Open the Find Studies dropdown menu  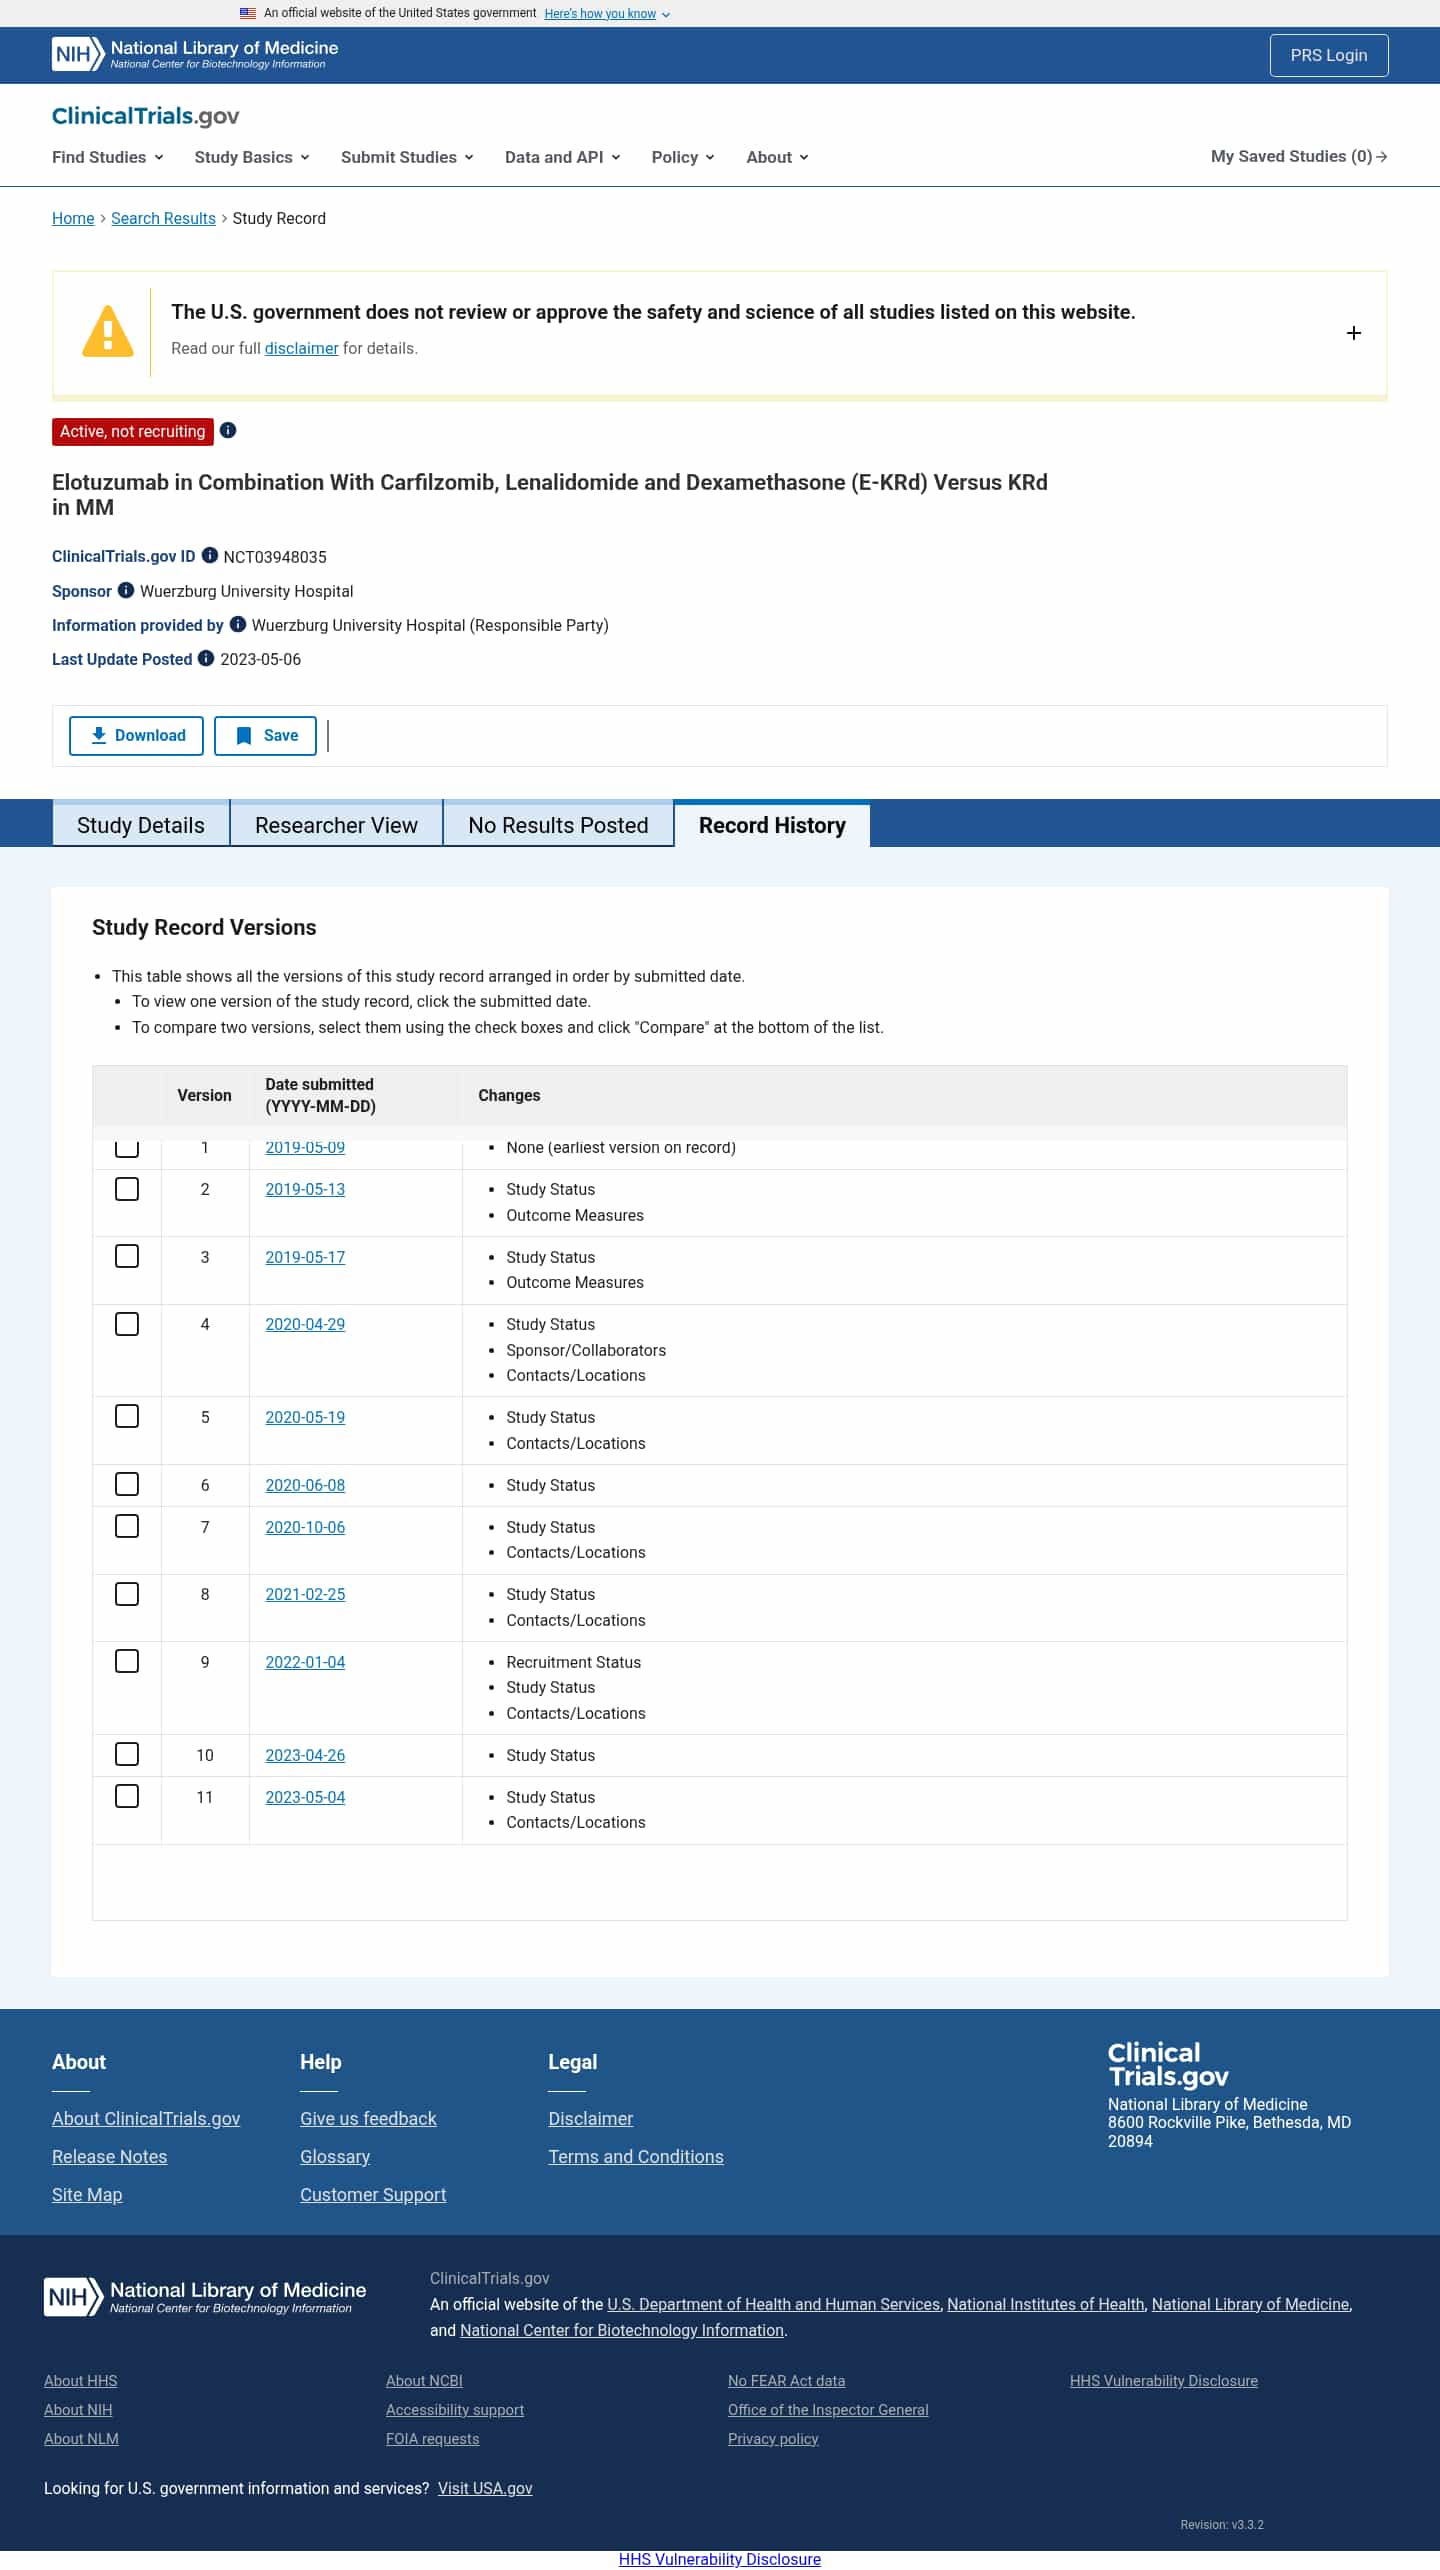click(108, 157)
